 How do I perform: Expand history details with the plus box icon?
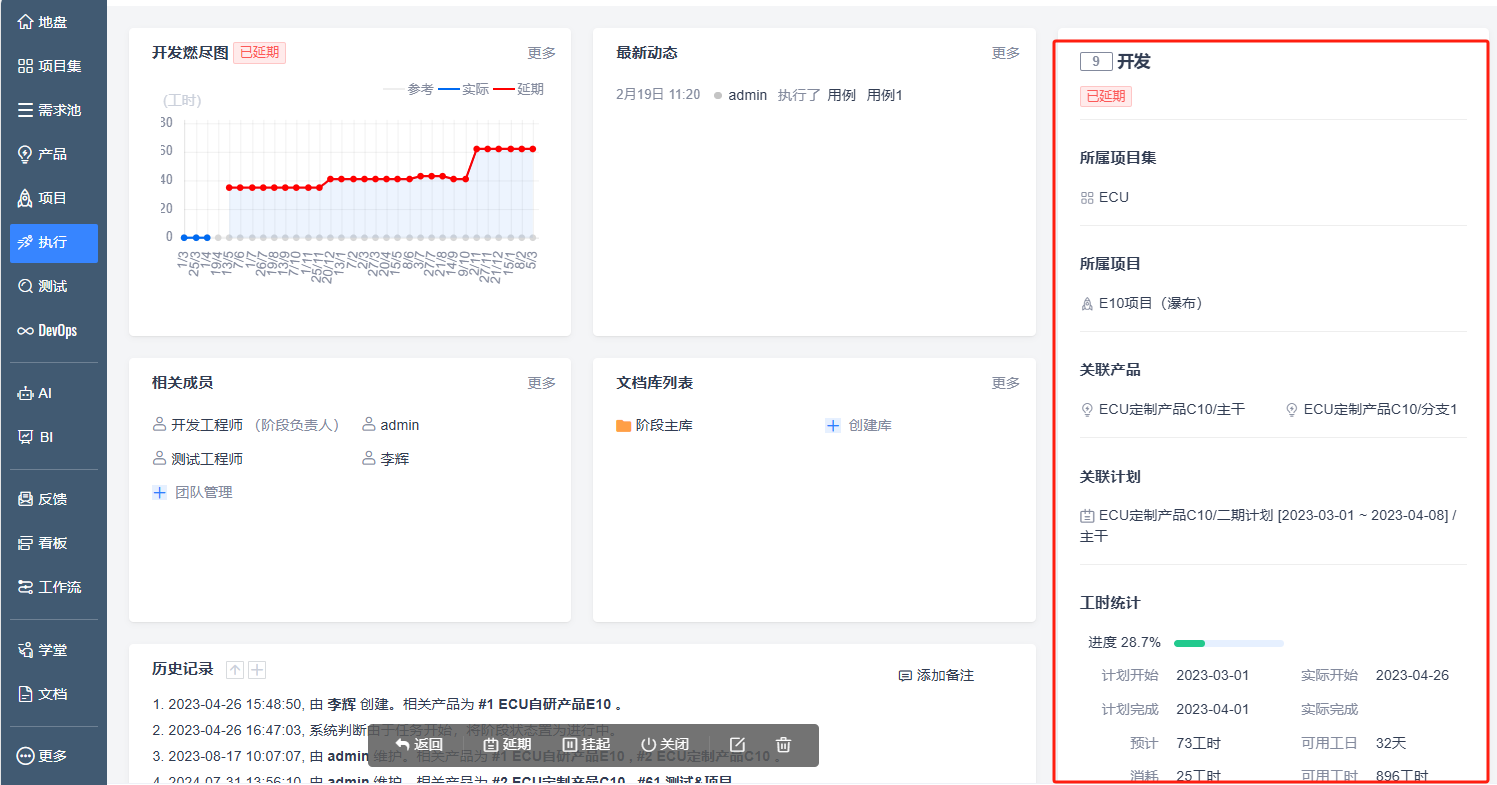pyautogui.click(x=257, y=670)
